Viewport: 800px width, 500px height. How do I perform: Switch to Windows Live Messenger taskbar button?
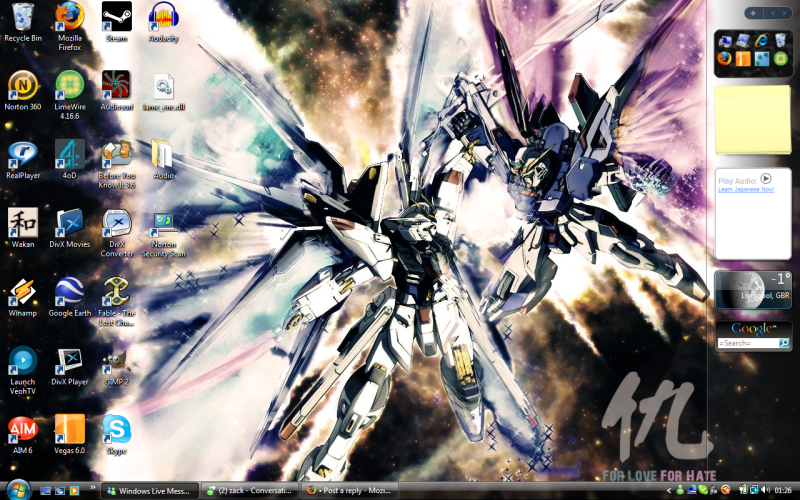click(149, 491)
